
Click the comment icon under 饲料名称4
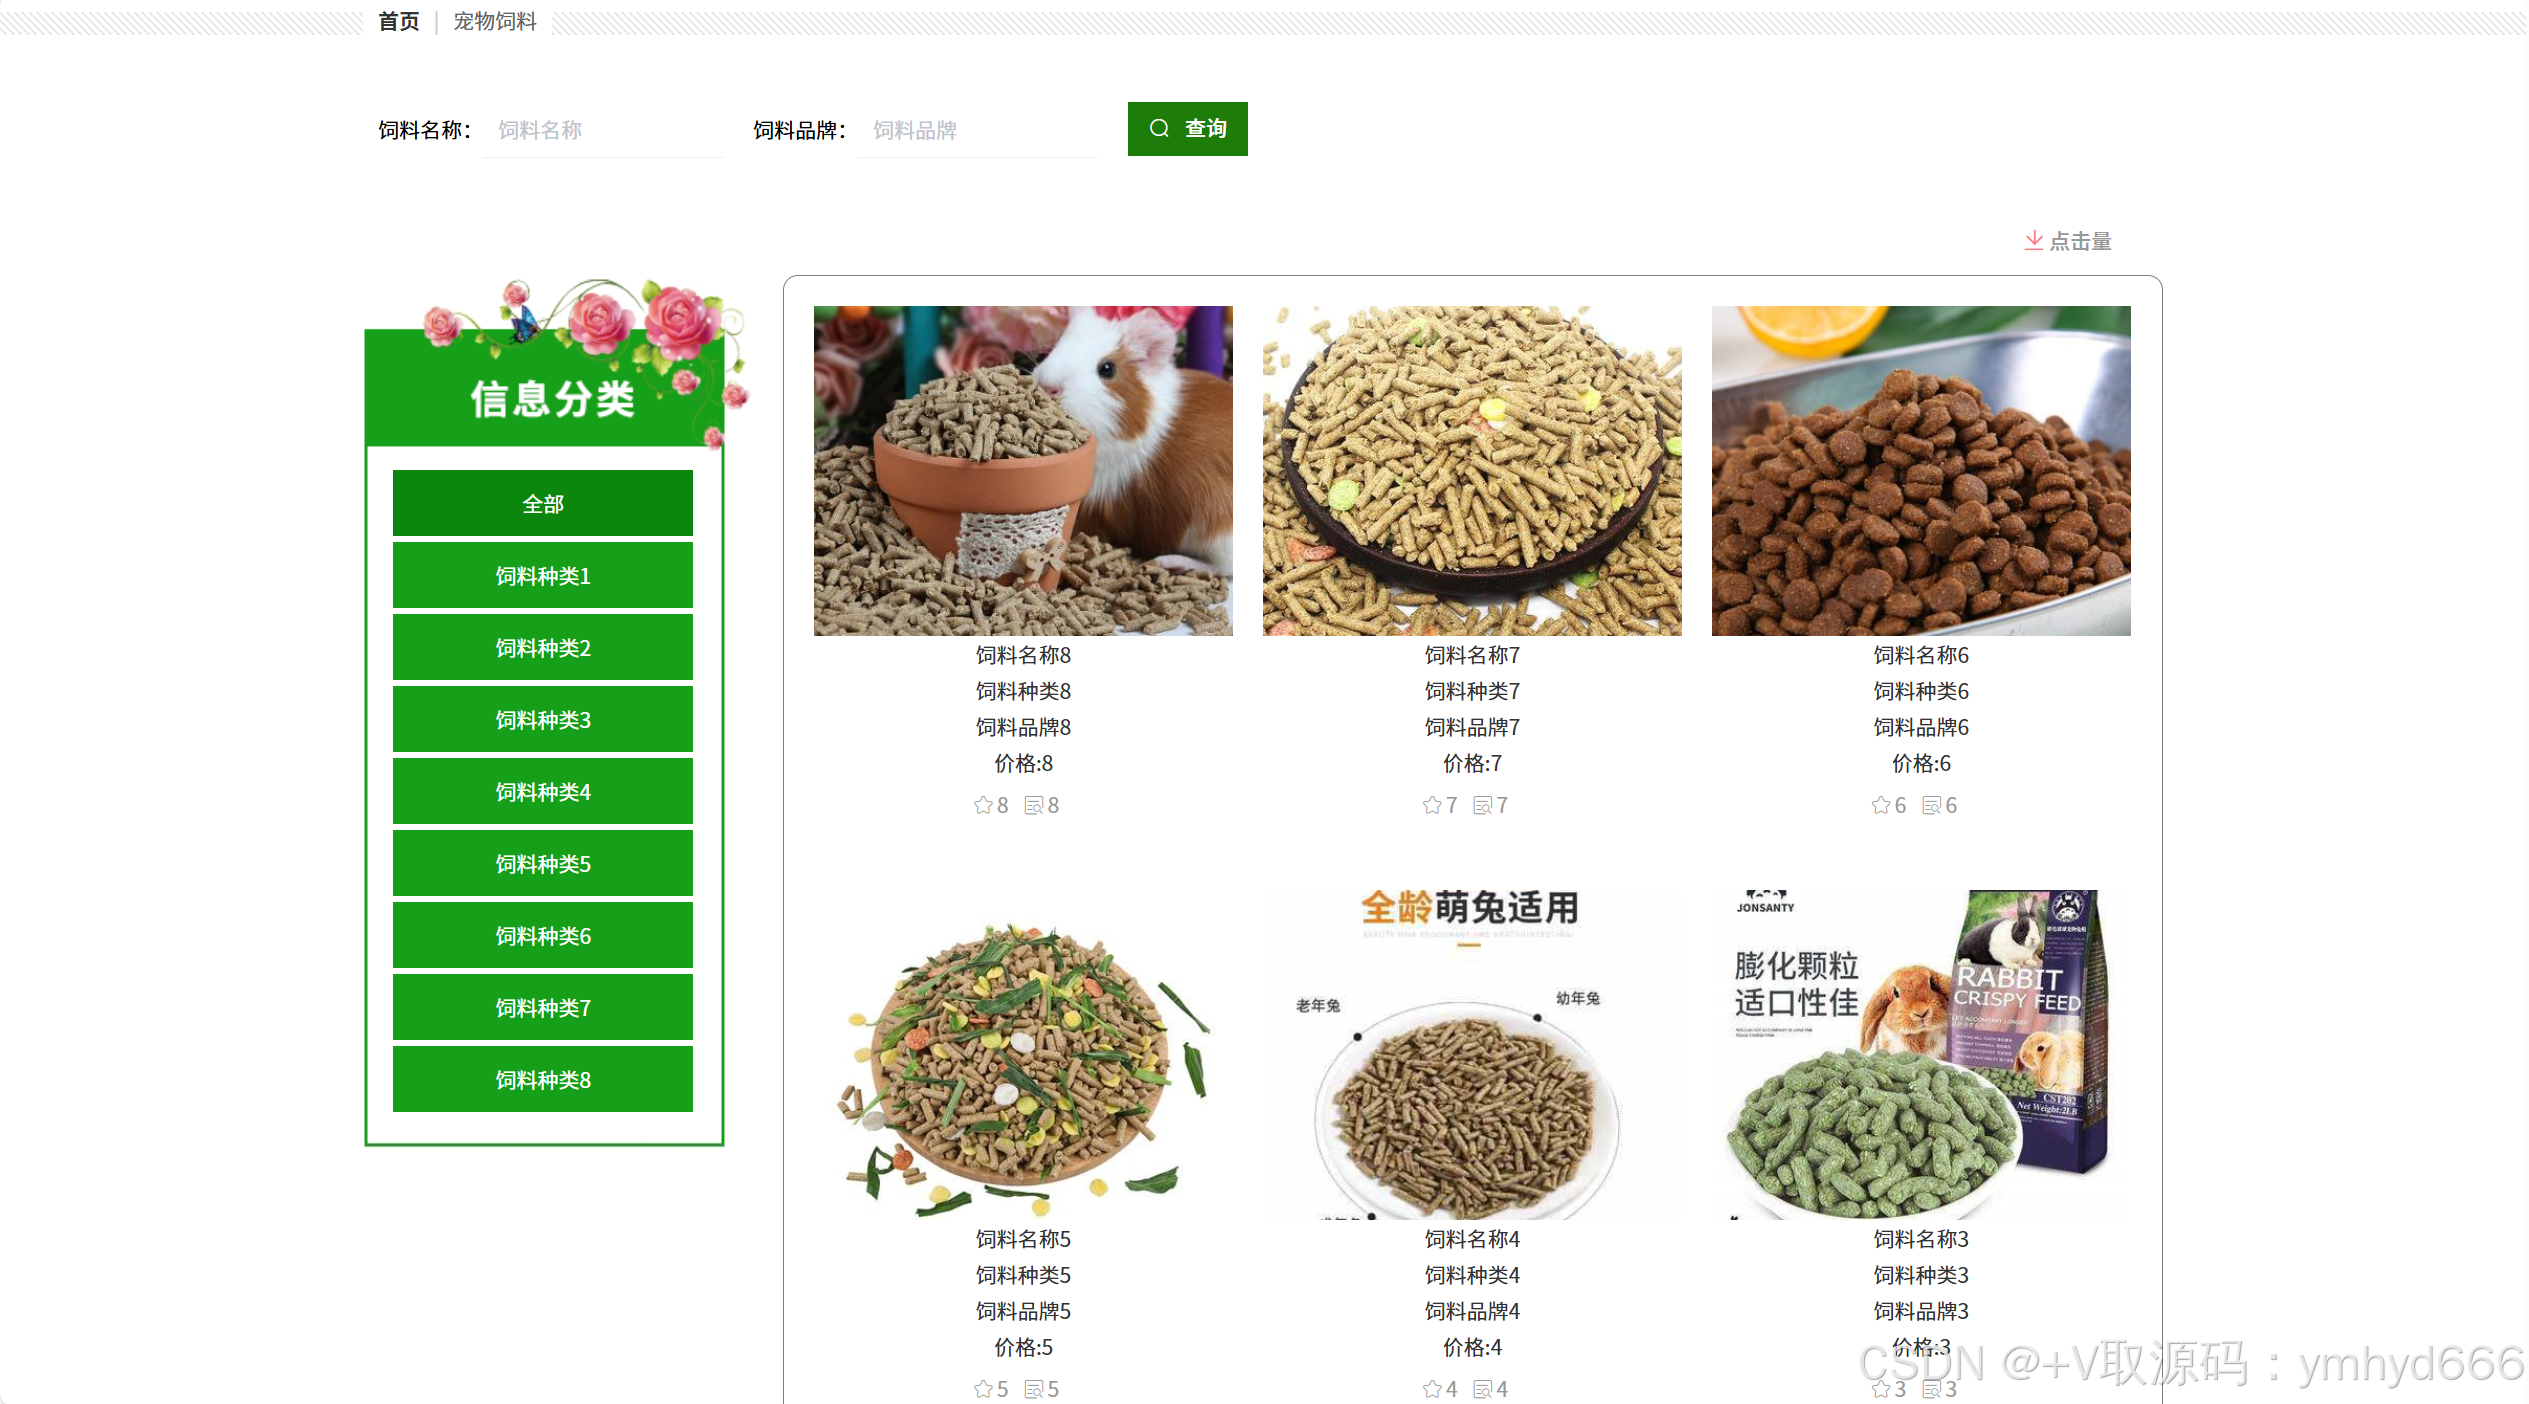1482,1390
